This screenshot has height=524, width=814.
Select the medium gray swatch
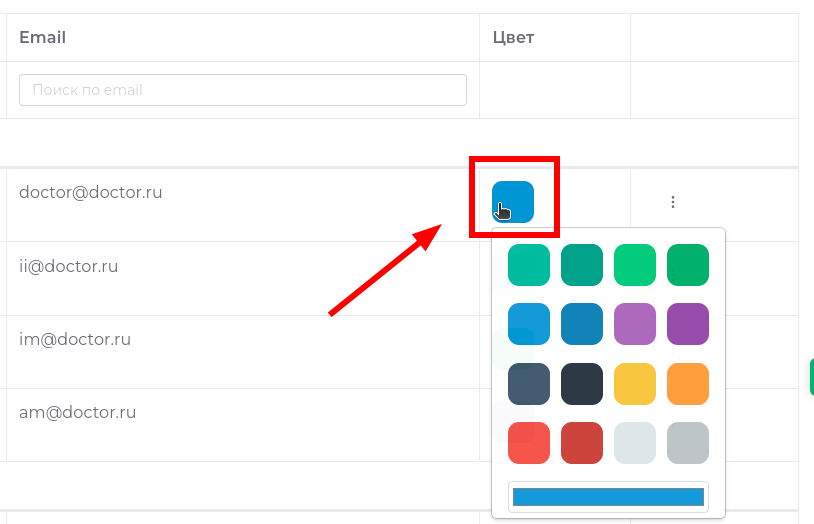[688, 443]
